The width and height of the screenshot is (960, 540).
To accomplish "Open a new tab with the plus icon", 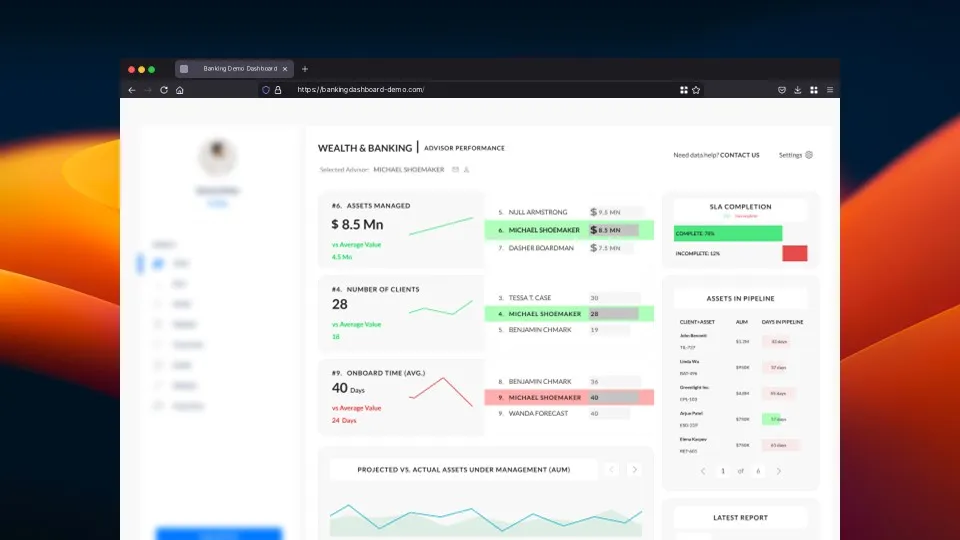I will point(305,69).
